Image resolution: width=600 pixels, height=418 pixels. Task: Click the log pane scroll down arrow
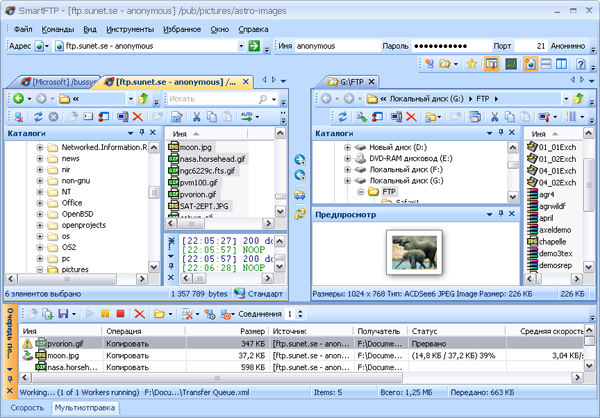280,266
